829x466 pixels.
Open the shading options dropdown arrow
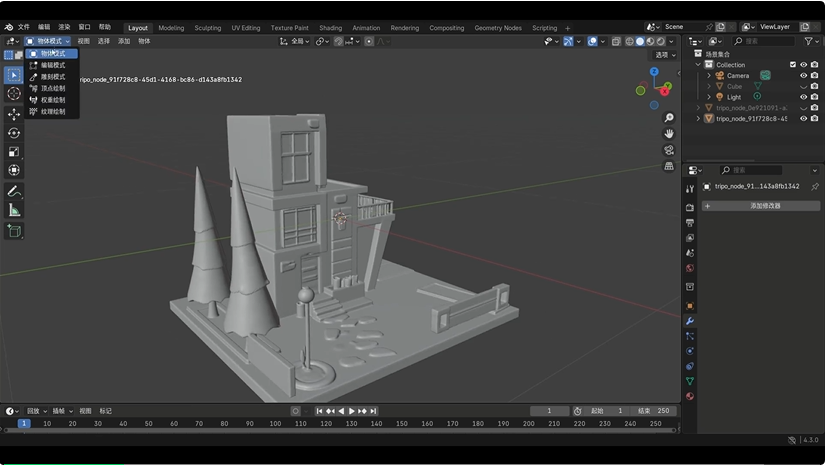pyautogui.click(x=671, y=41)
